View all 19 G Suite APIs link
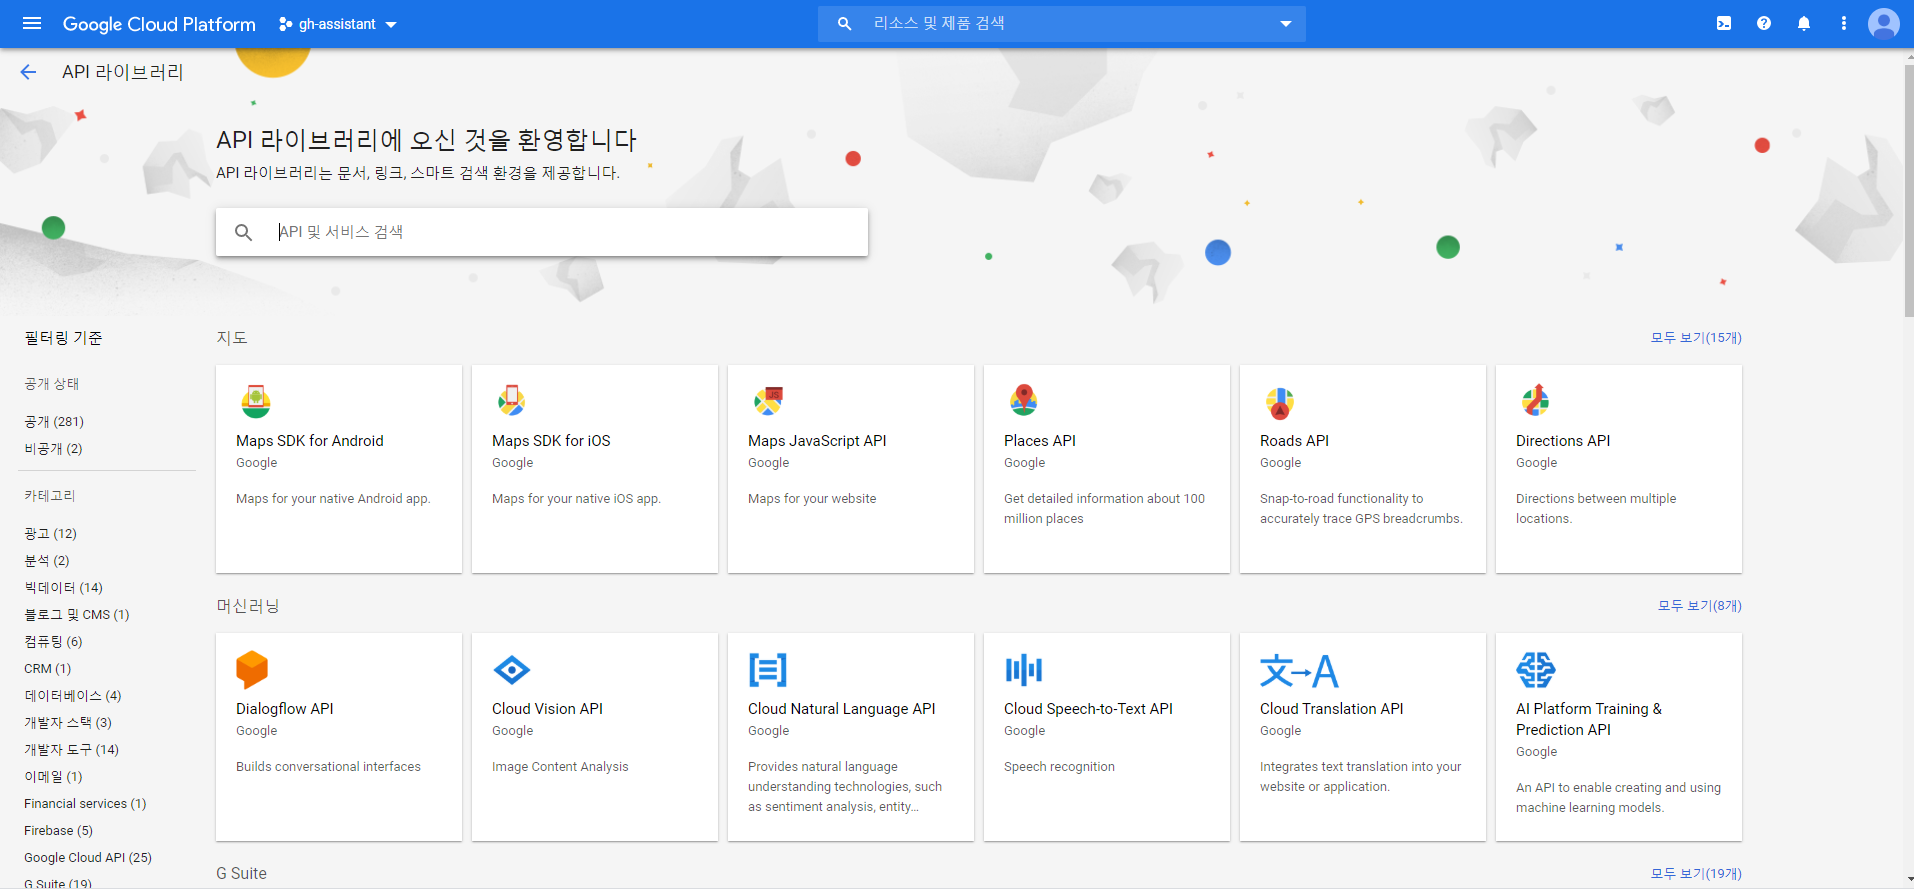1914x894 pixels. [1696, 874]
